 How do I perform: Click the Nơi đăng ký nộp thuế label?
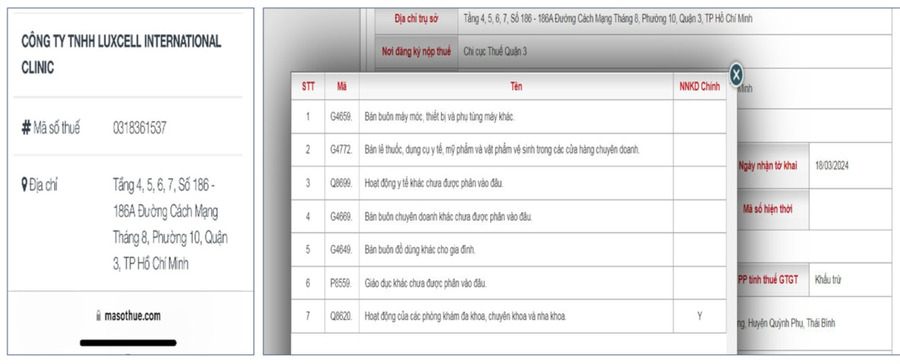[x=416, y=52]
